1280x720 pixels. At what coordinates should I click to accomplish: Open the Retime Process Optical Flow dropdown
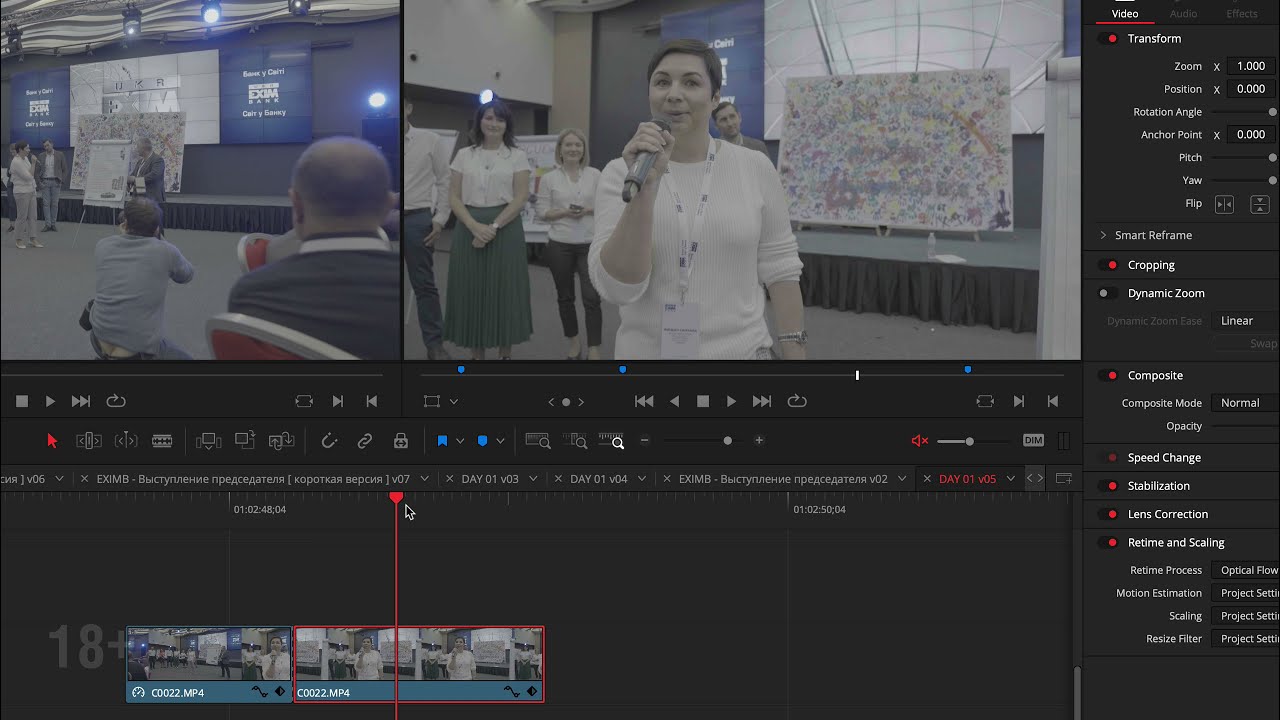(x=1245, y=570)
